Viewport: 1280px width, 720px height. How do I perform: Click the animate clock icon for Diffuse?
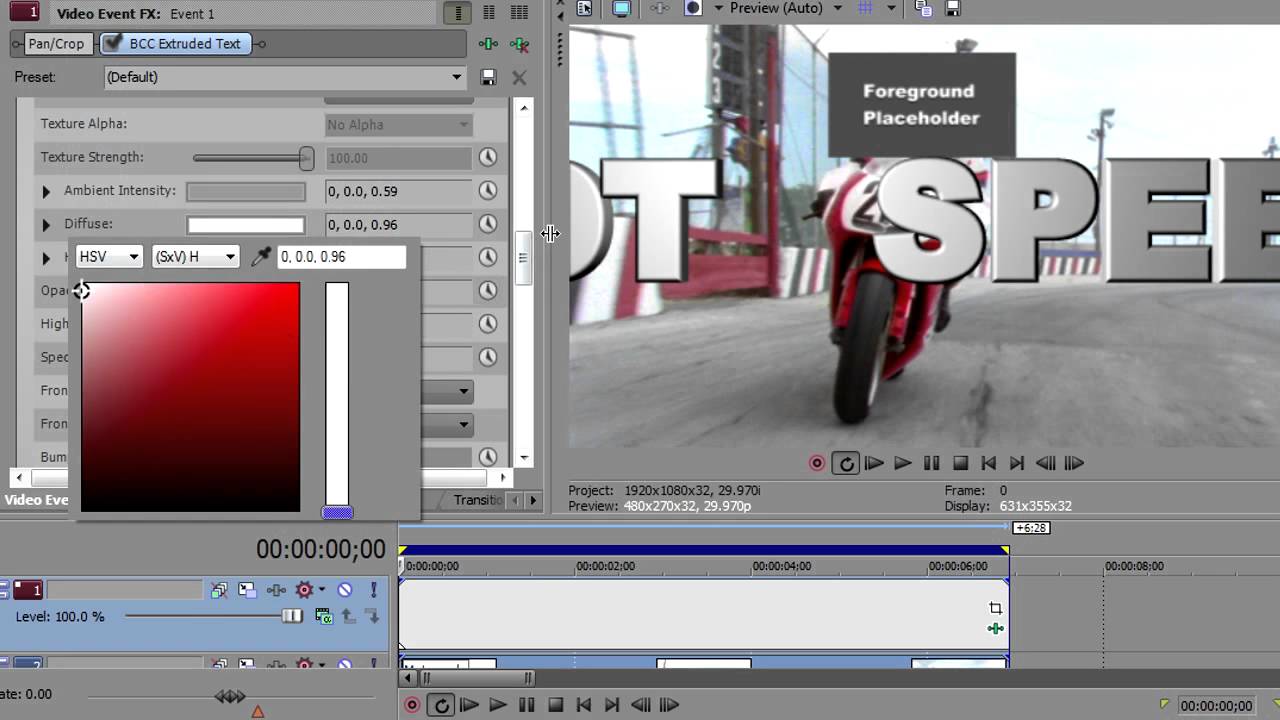[x=487, y=224]
